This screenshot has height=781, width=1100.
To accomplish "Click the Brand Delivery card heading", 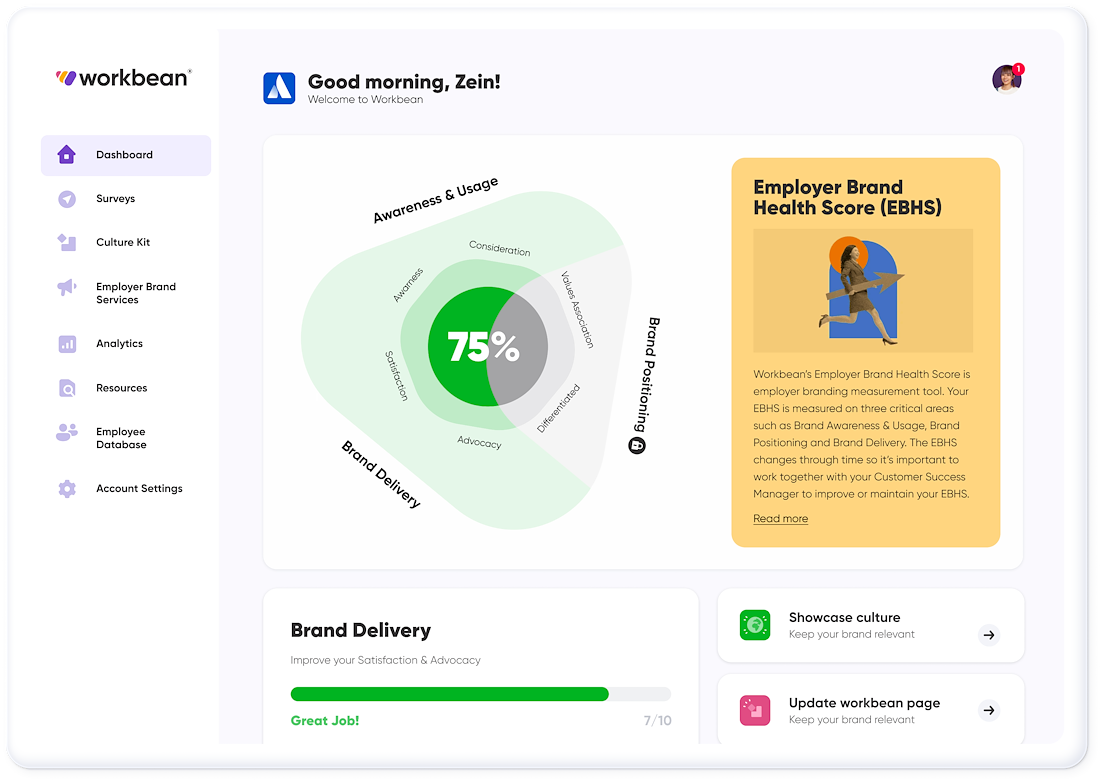I will tap(361, 630).
